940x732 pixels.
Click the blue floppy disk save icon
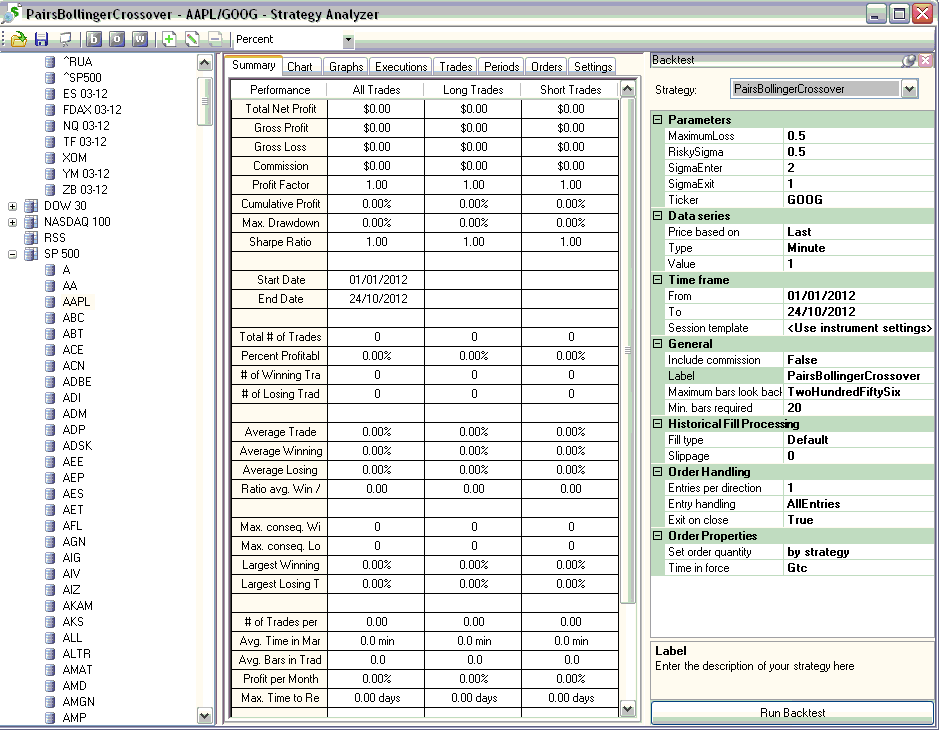point(41,40)
